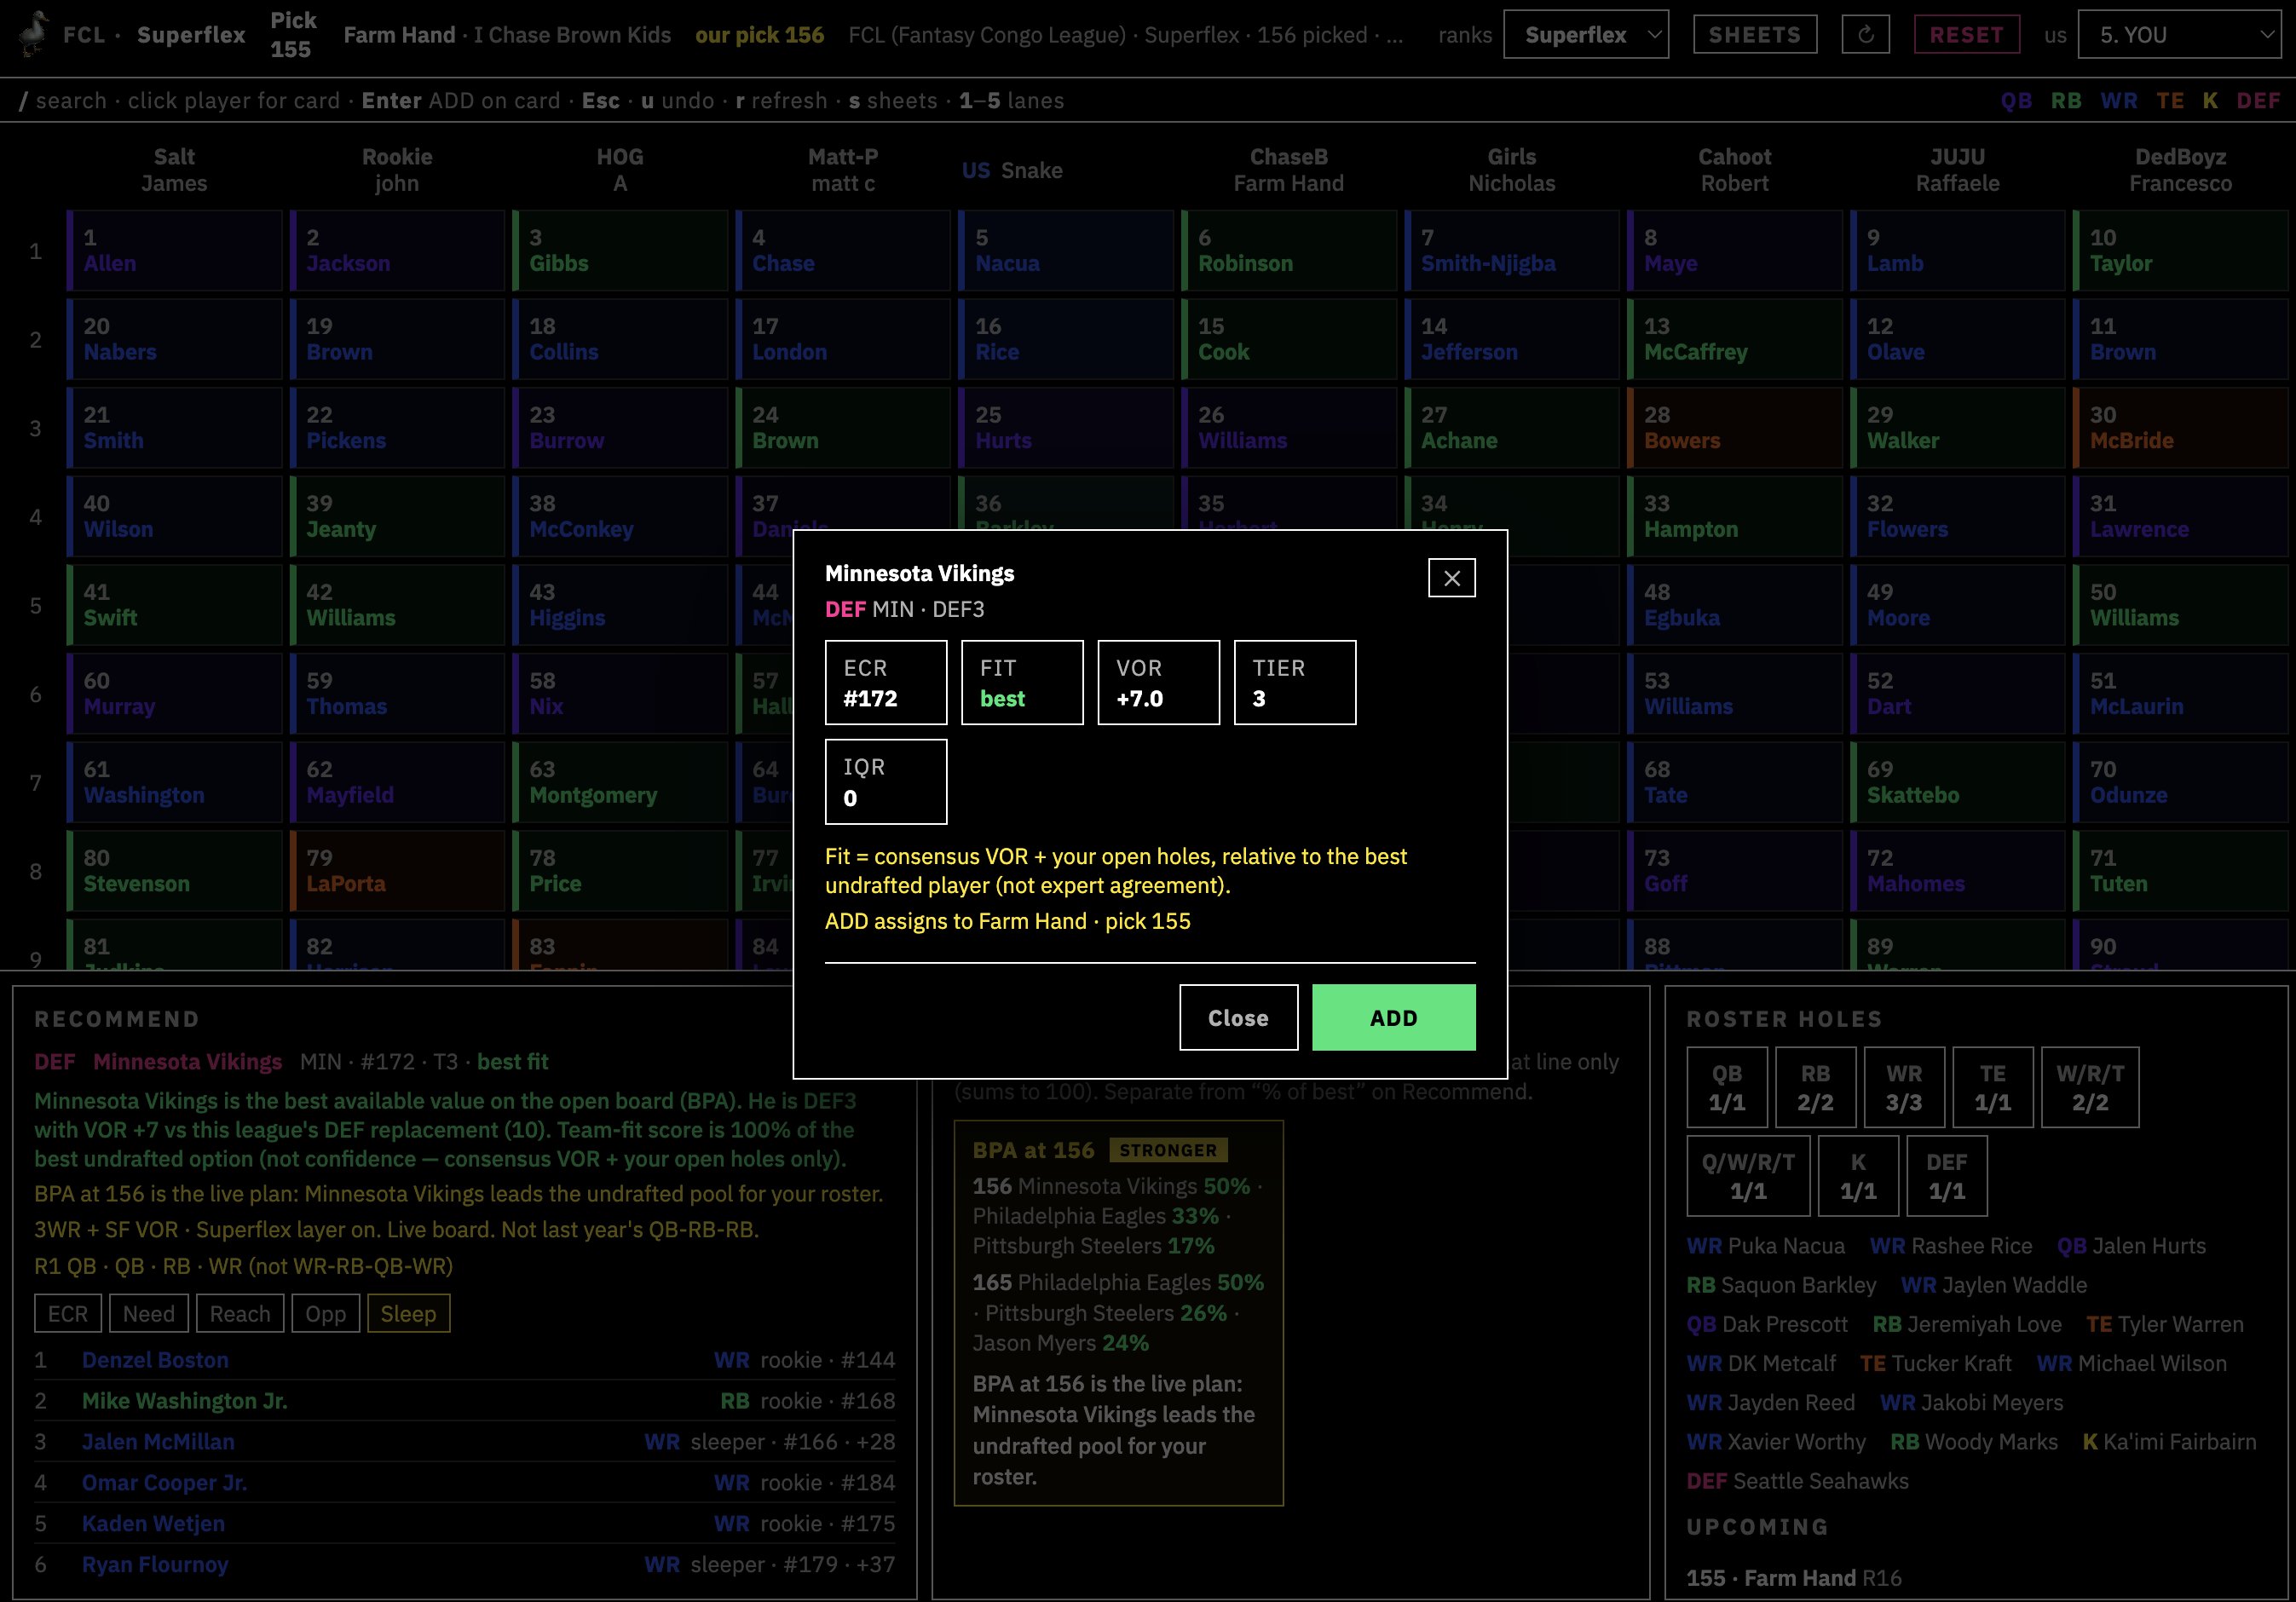Click the DedBoyz Francesco column header
The image size is (2296, 1602).
click(2181, 170)
